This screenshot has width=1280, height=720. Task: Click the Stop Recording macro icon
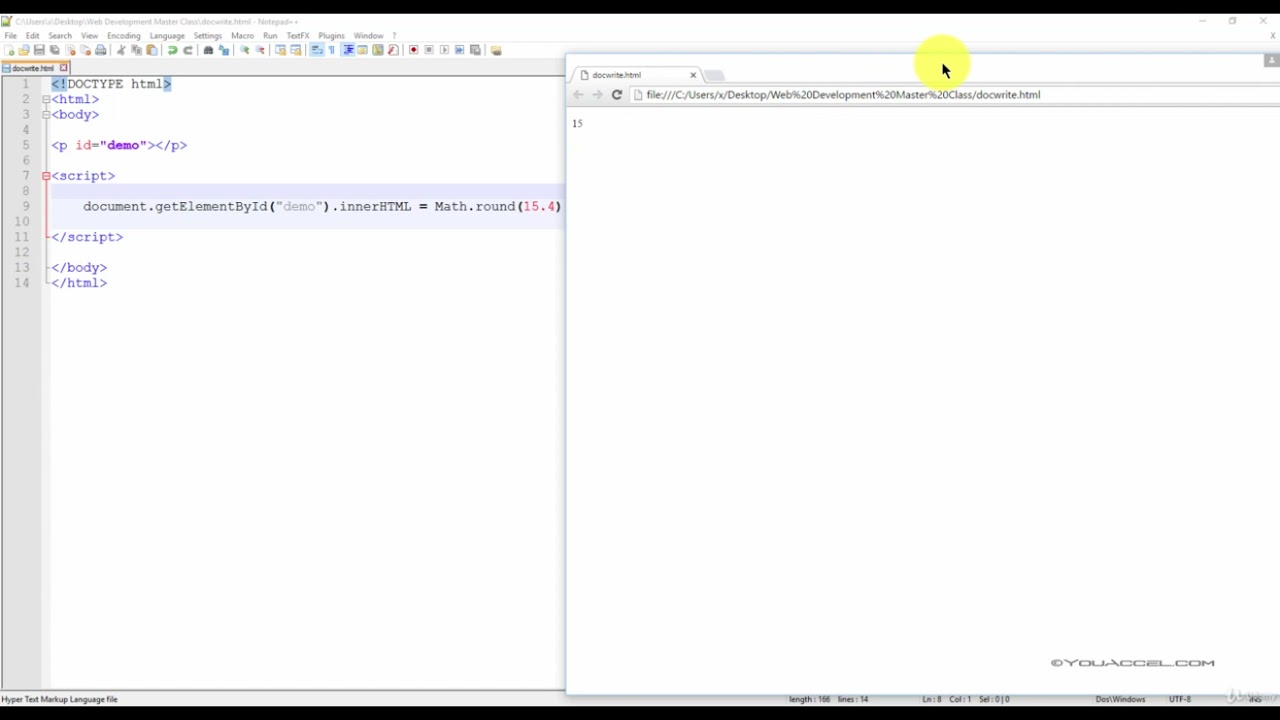[429, 50]
